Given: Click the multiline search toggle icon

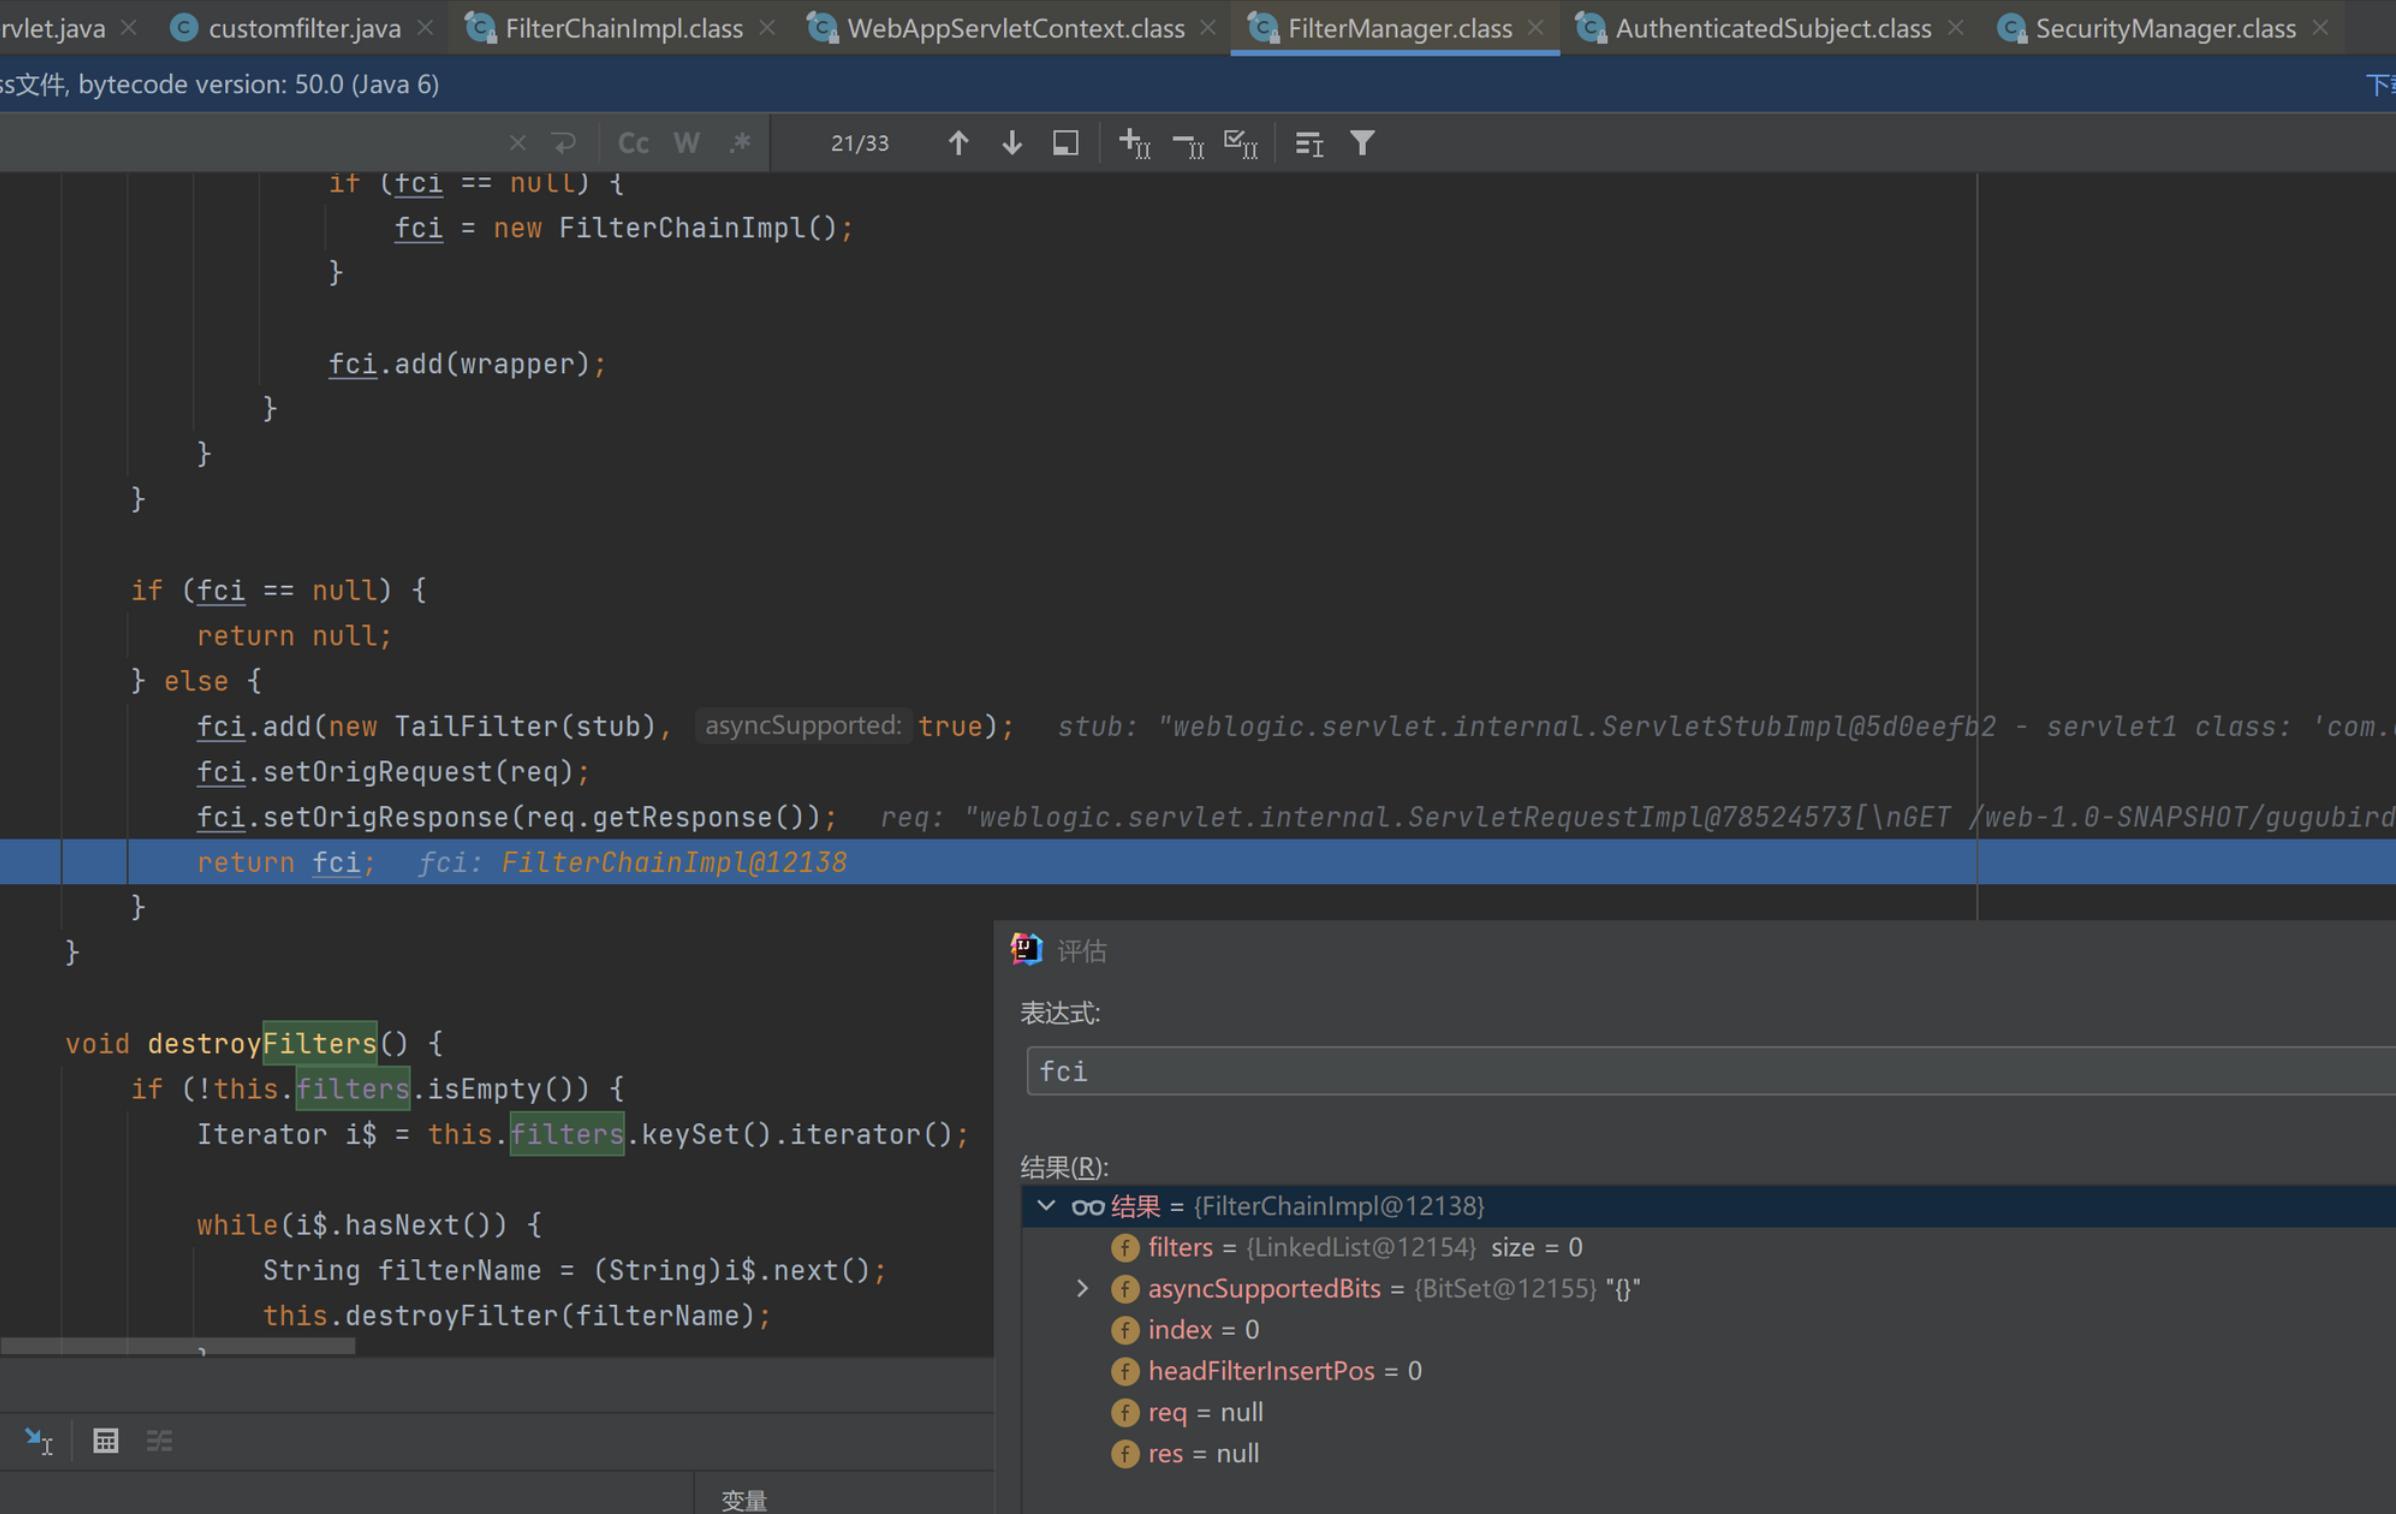Looking at the screenshot, I should tap(564, 143).
